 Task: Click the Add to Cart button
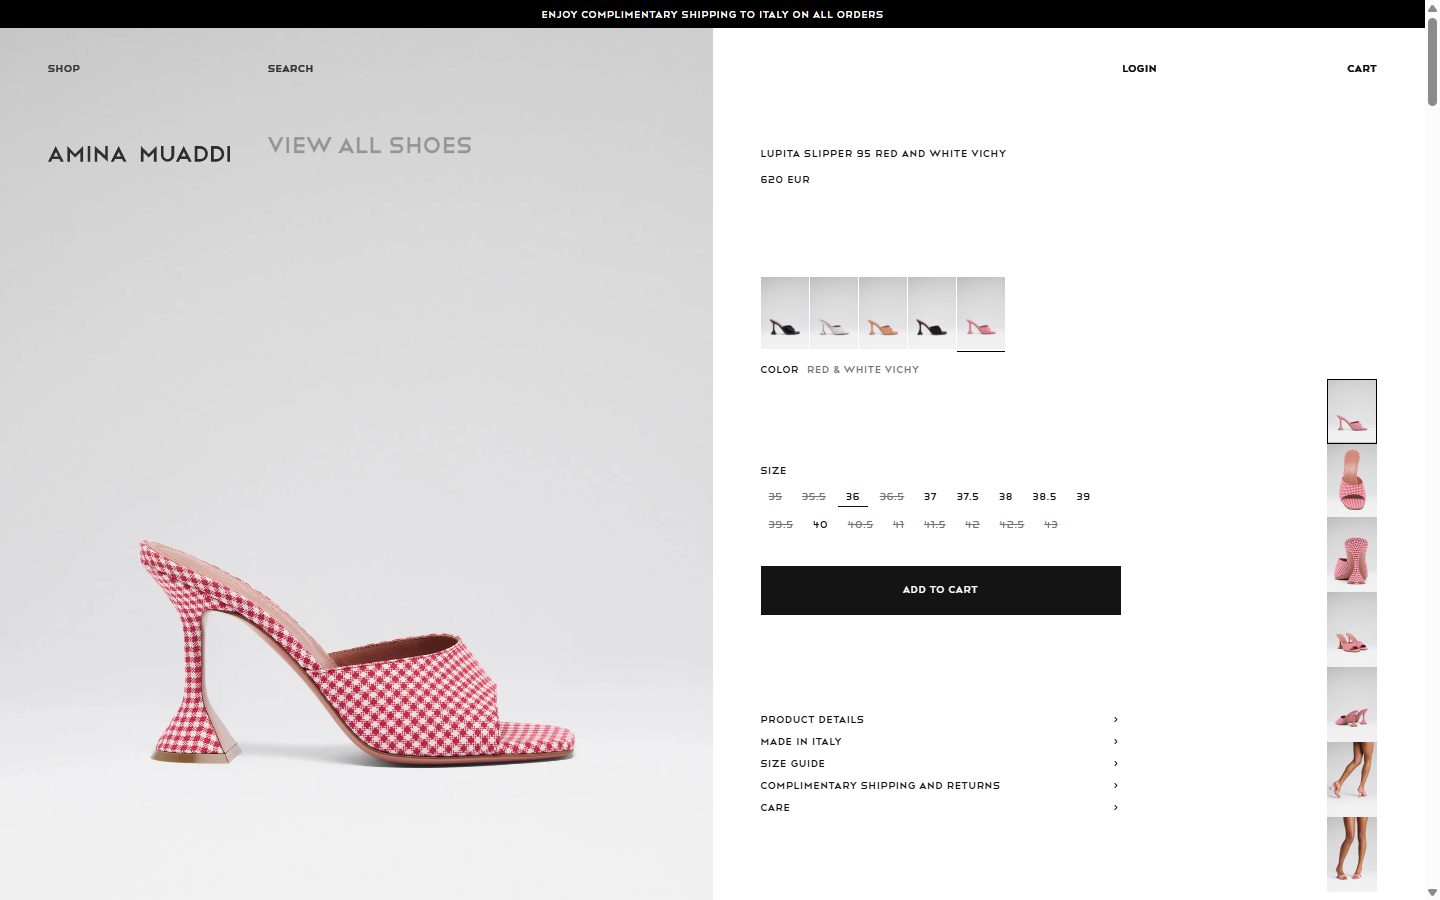940,590
